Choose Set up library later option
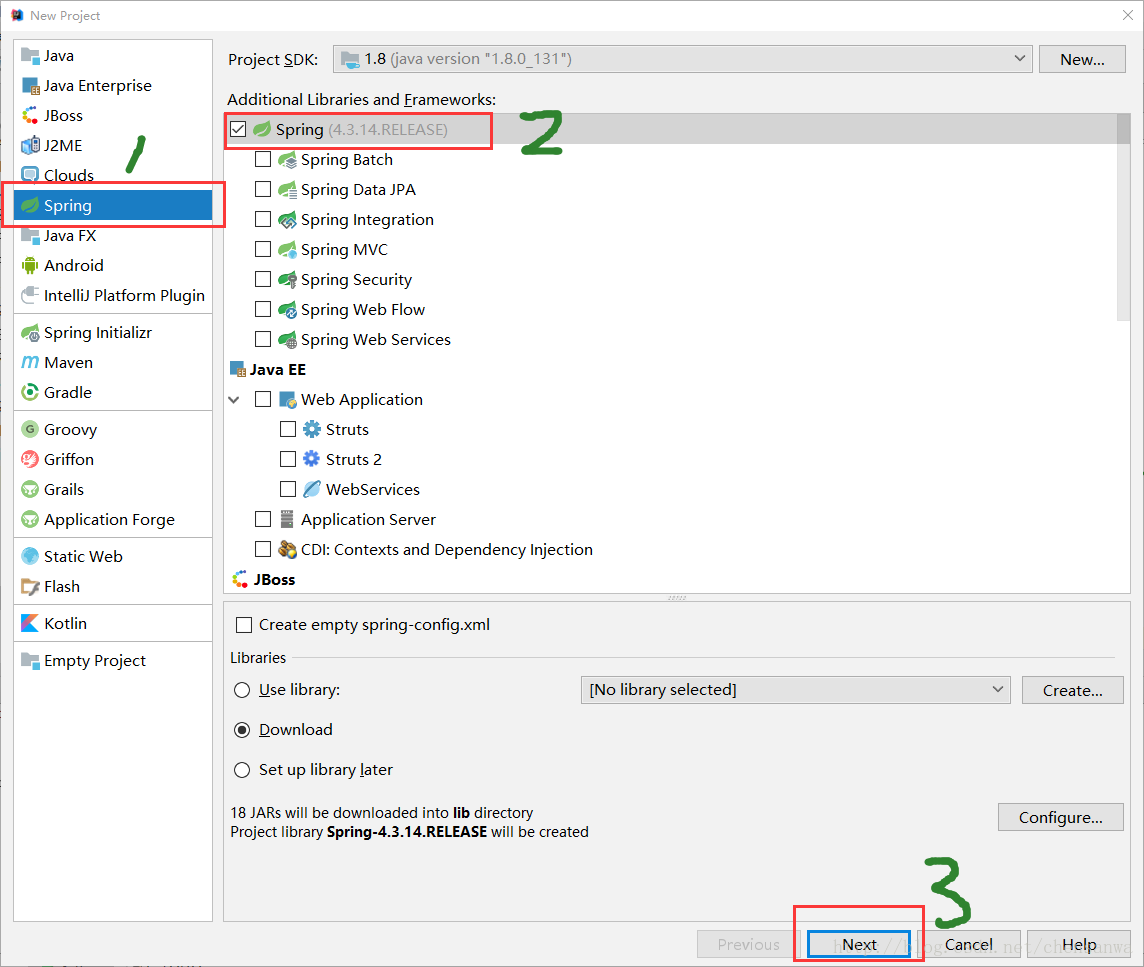 point(241,770)
